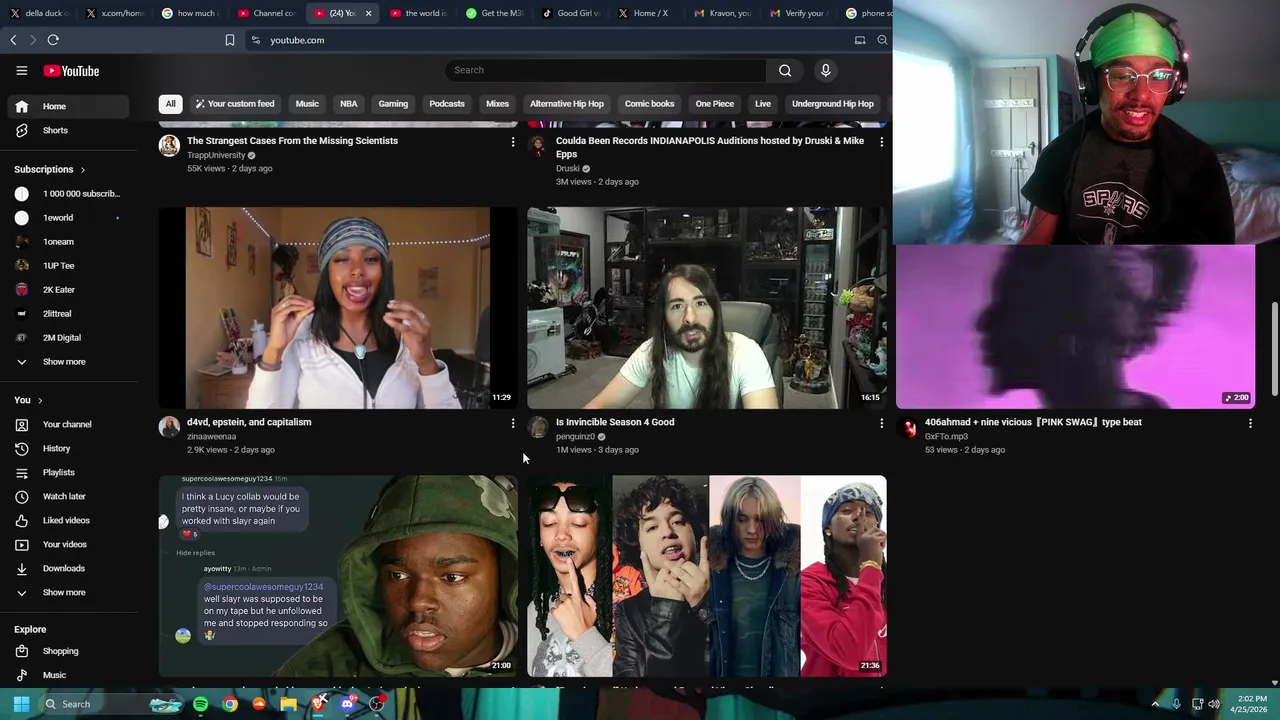Image resolution: width=1280 pixels, height=720 pixels.
Task: Open Is Invincible Season 4 Good title
Action: (x=615, y=422)
